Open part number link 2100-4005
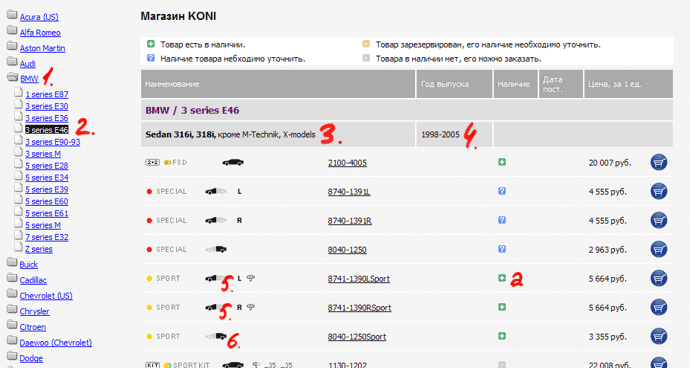This screenshot has width=690, height=368. pos(347,162)
